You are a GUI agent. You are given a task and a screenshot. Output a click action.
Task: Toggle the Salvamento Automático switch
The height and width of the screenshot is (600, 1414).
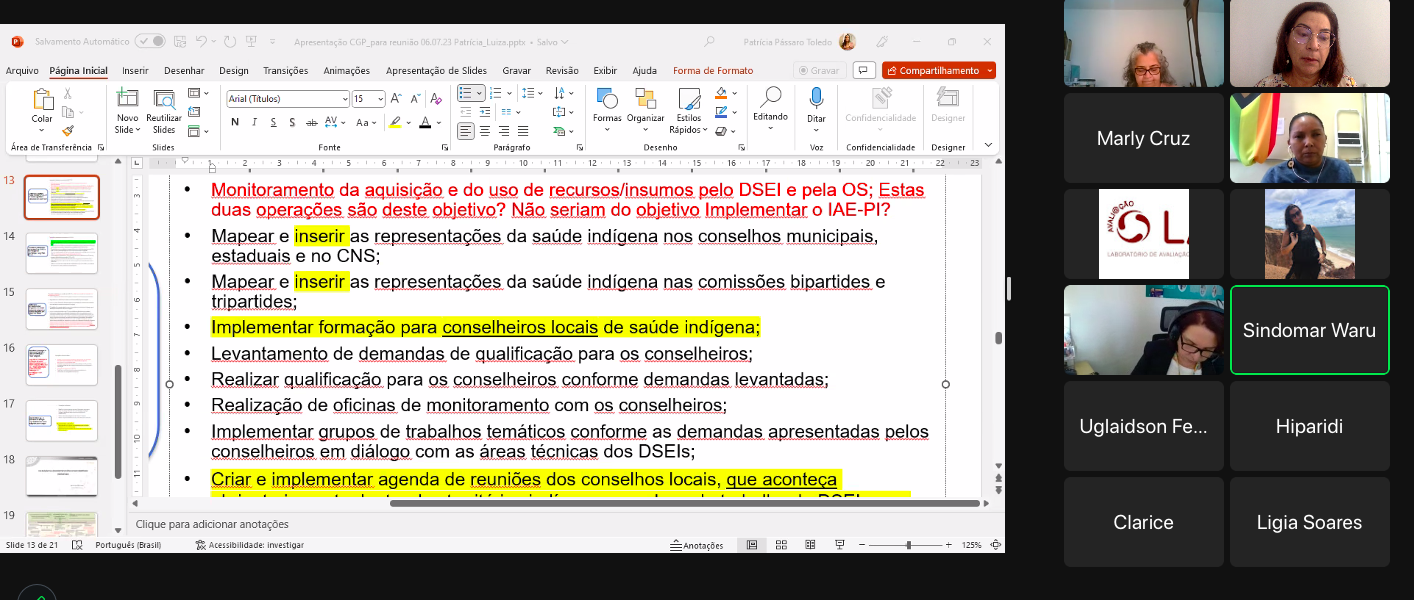pyautogui.click(x=151, y=42)
